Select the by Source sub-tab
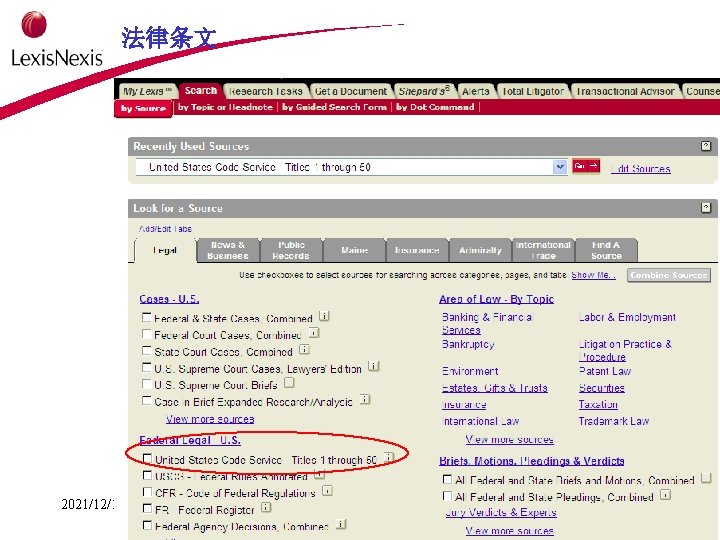The height and width of the screenshot is (540, 720). click(x=143, y=109)
